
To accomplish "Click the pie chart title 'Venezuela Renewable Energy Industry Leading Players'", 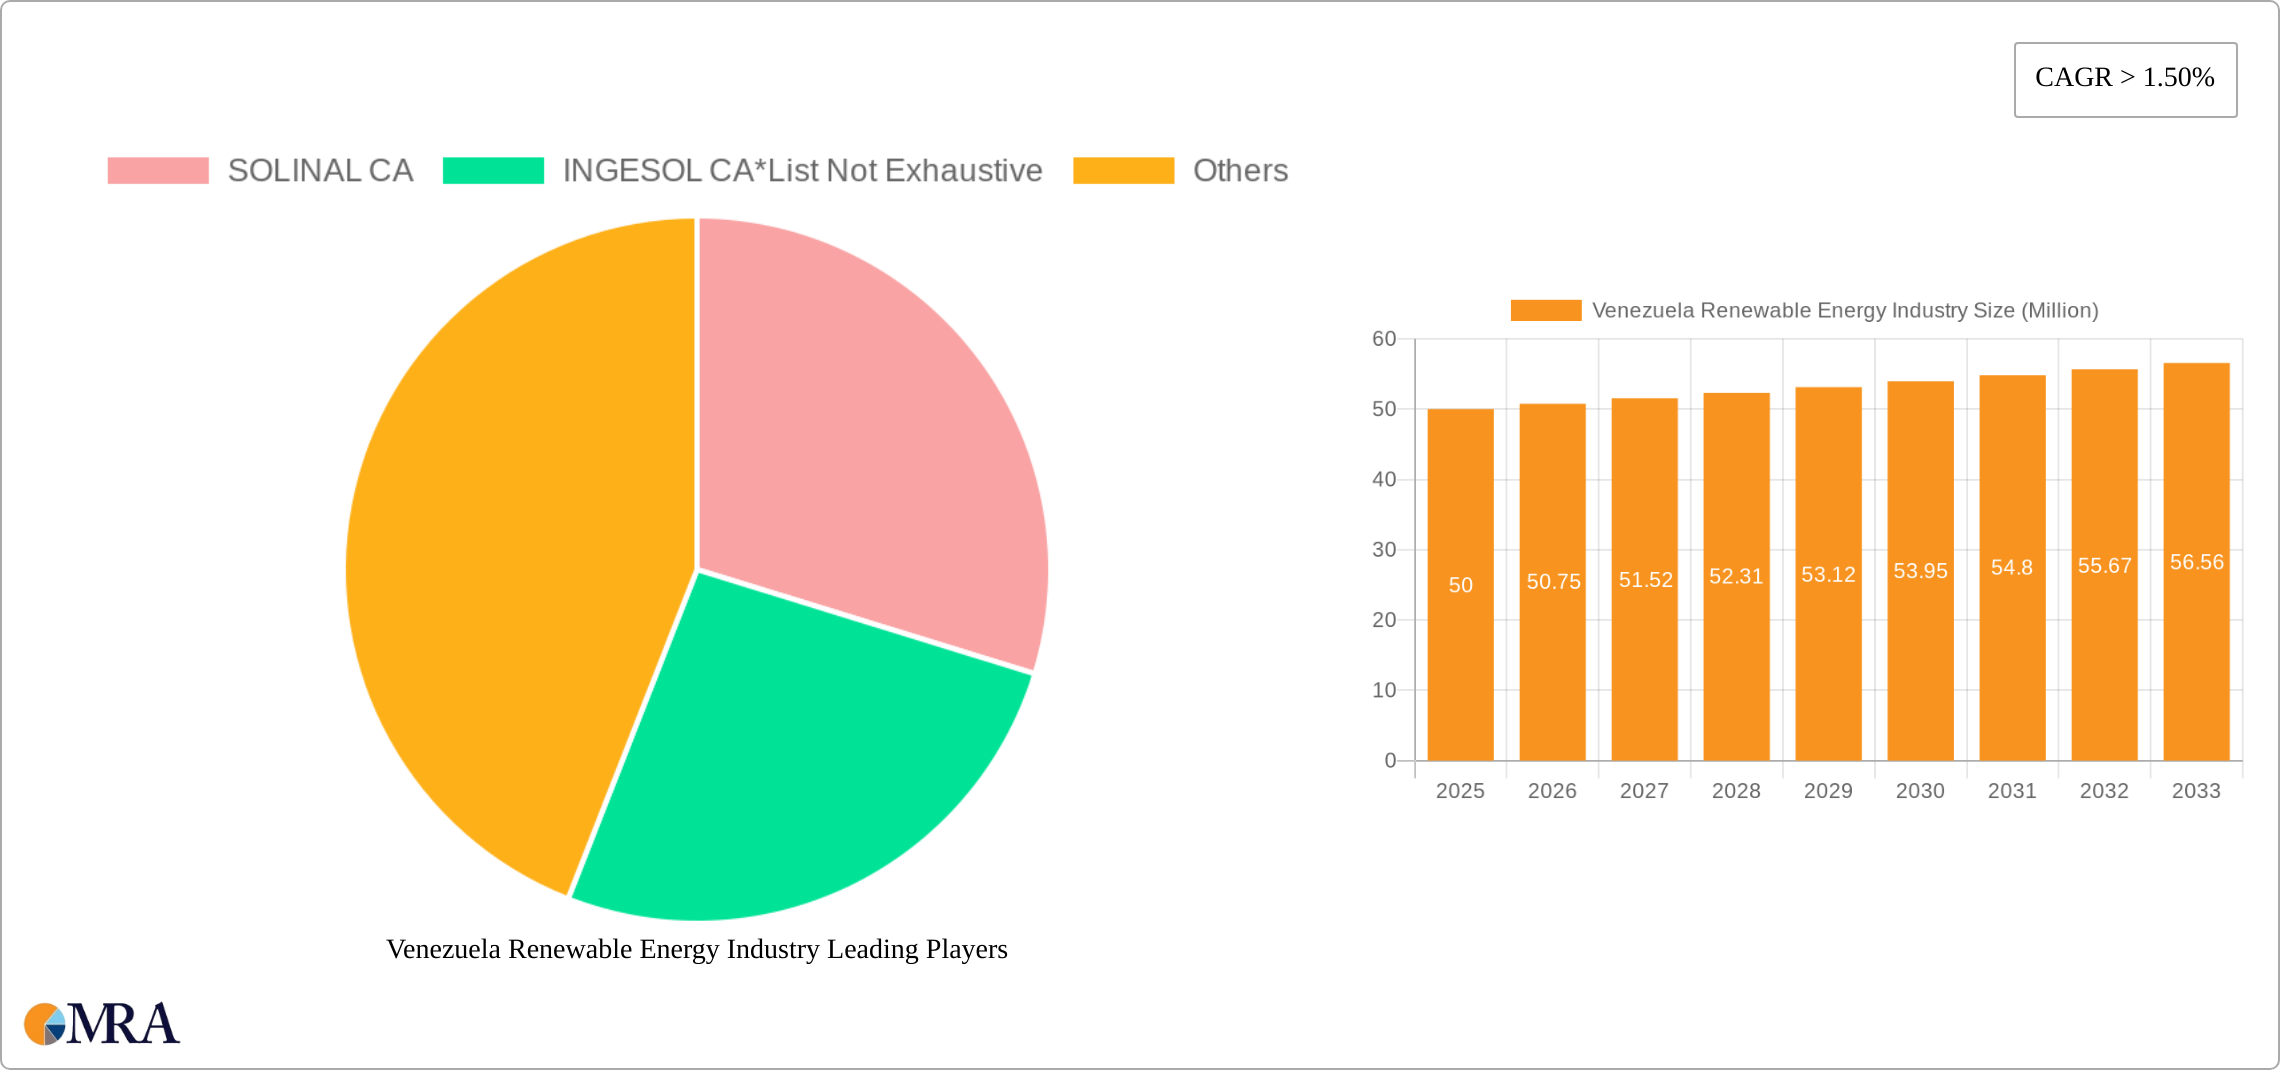I will (697, 949).
